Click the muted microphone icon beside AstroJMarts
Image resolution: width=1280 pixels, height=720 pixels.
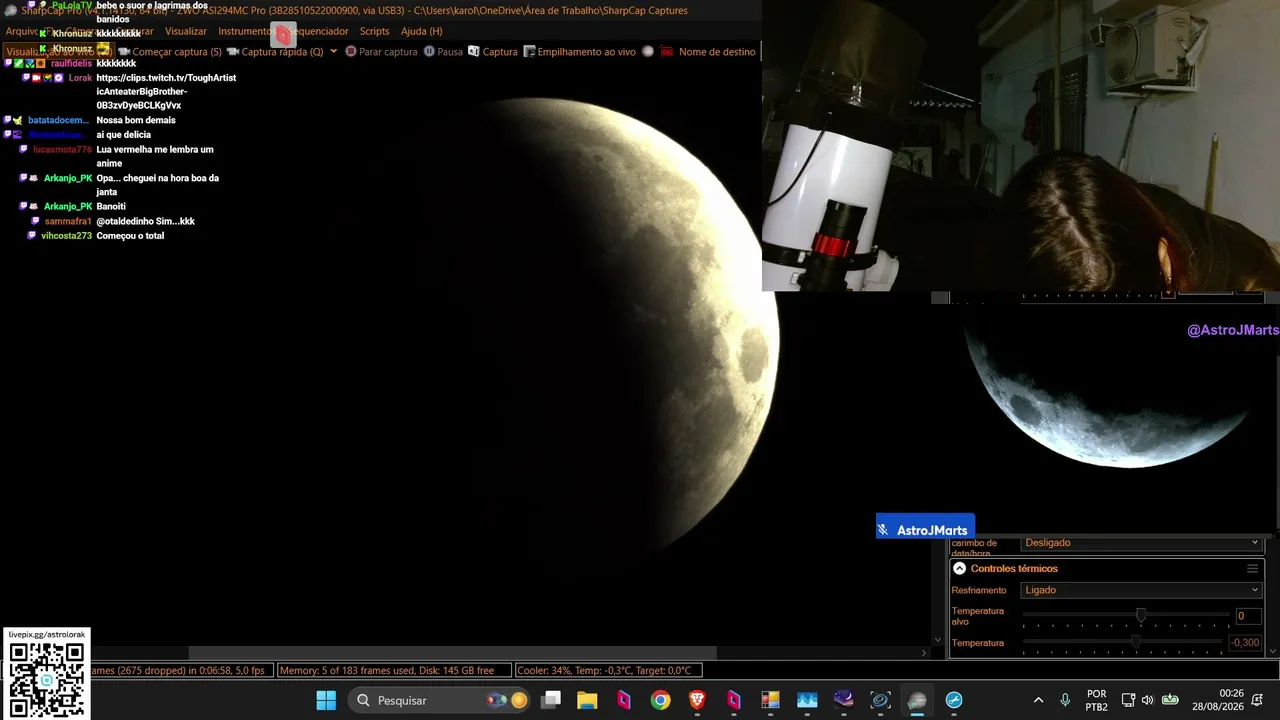(884, 530)
